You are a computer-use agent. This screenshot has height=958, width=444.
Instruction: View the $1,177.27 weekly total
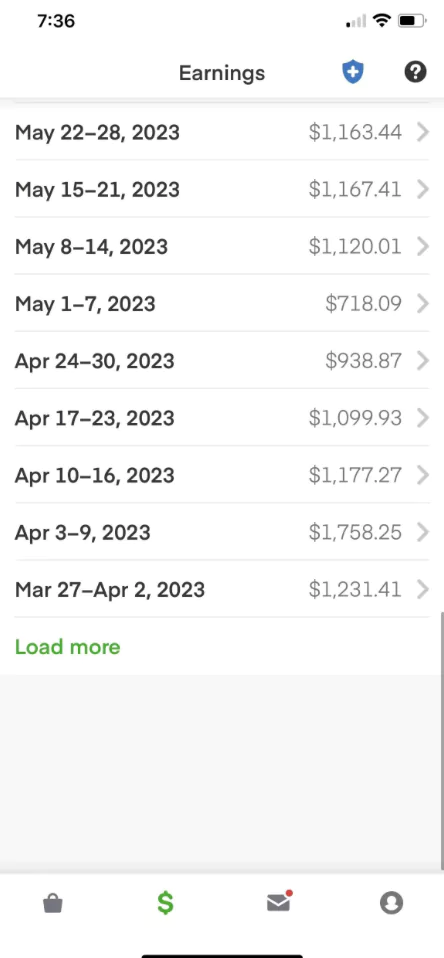point(355,475)
